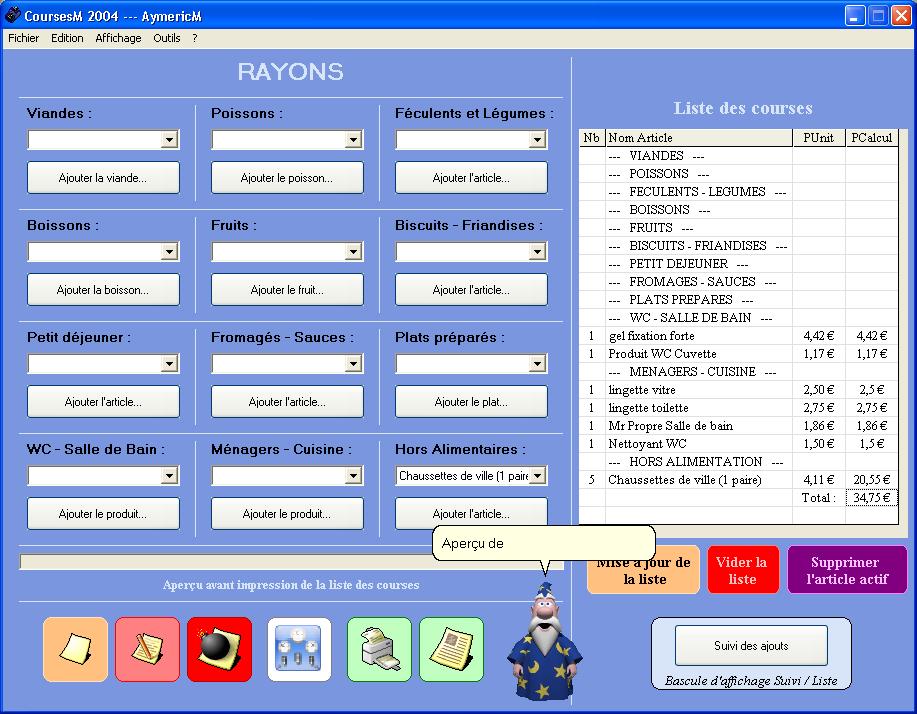The height and width of the screenshot is (714, 917).
Task: Click the pencil and notepad icon
Action: 147,649
